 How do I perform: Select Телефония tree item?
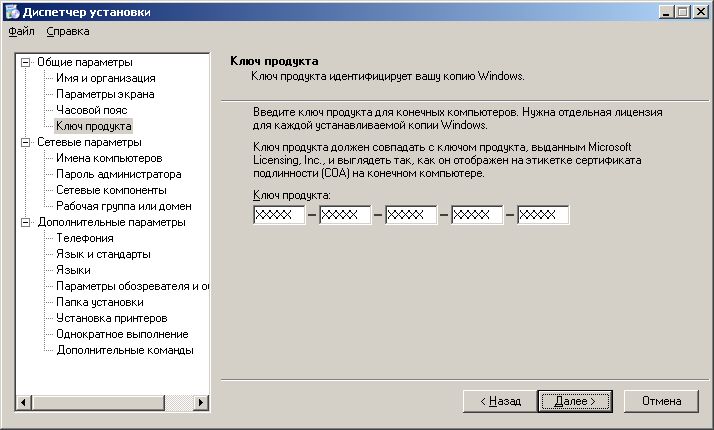[x=85, y=238]
